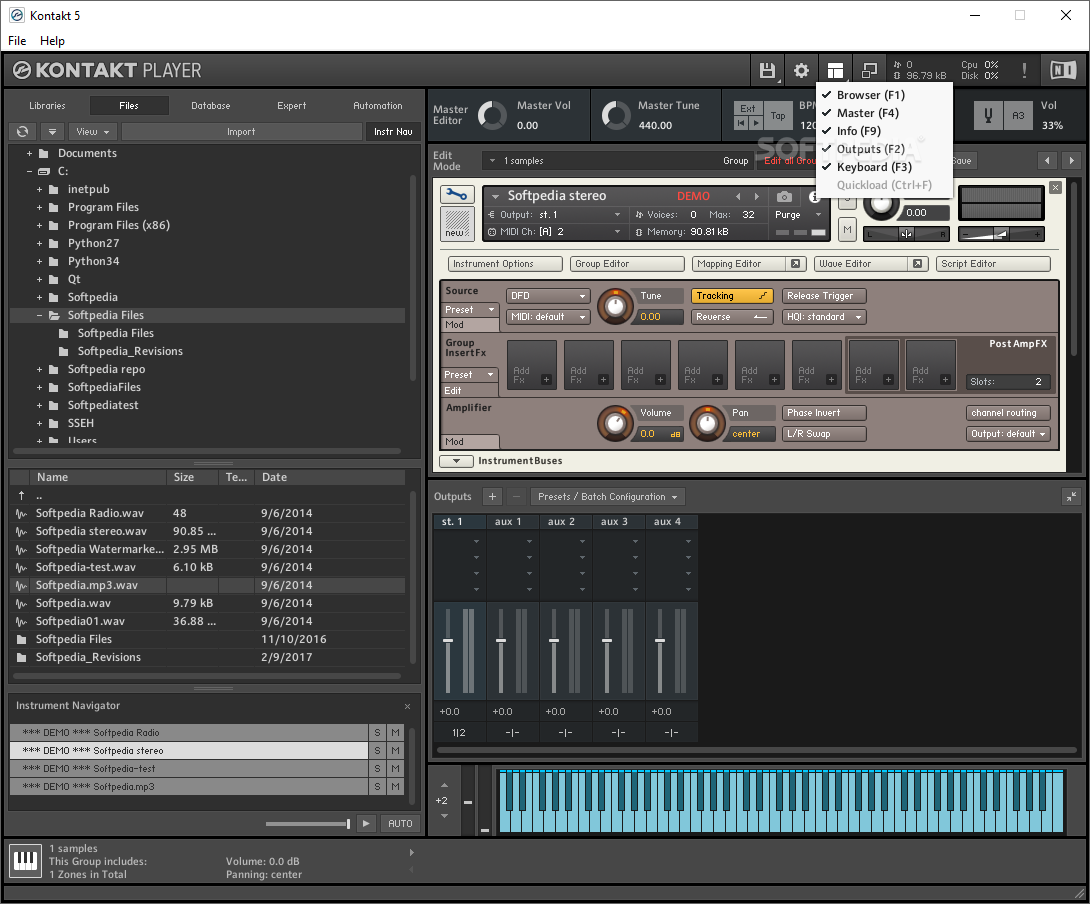Open HQI: standard dropdown

(x=824, y=316)
